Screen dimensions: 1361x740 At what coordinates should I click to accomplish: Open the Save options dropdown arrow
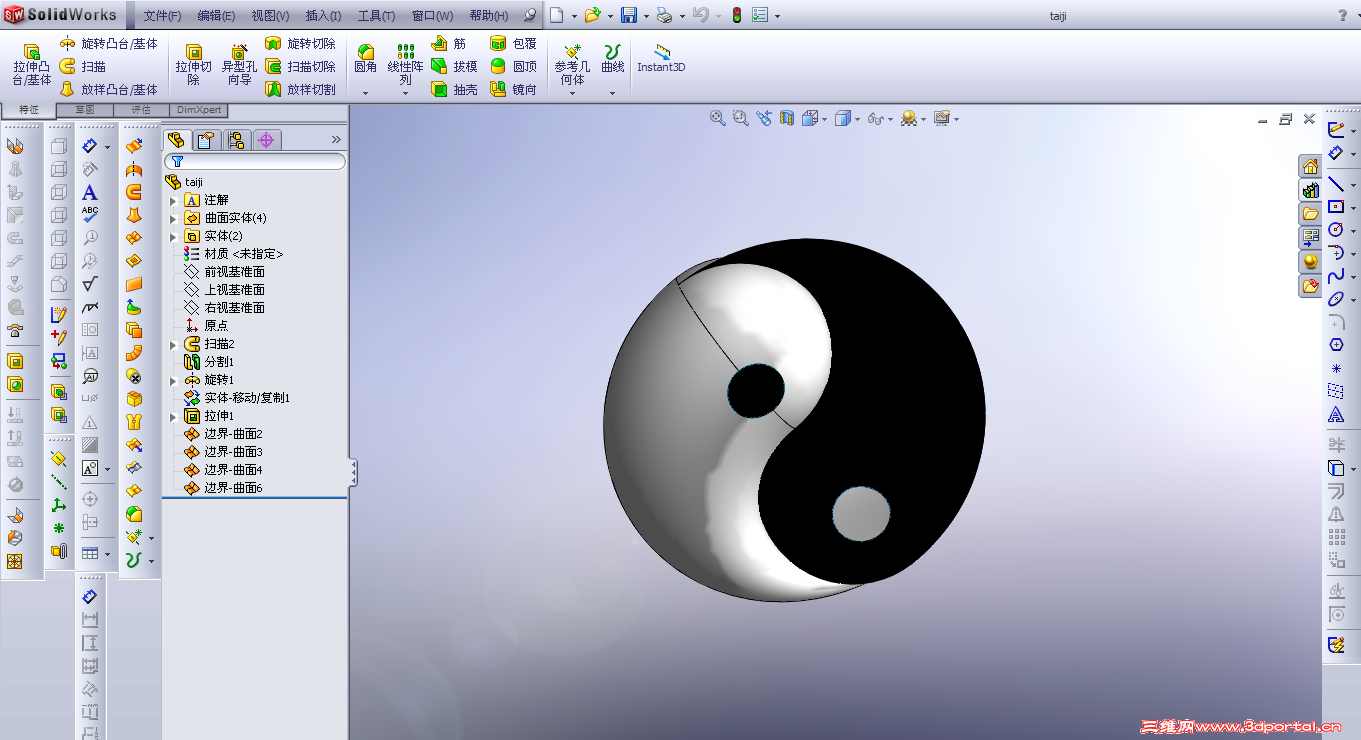coord(645,16)
